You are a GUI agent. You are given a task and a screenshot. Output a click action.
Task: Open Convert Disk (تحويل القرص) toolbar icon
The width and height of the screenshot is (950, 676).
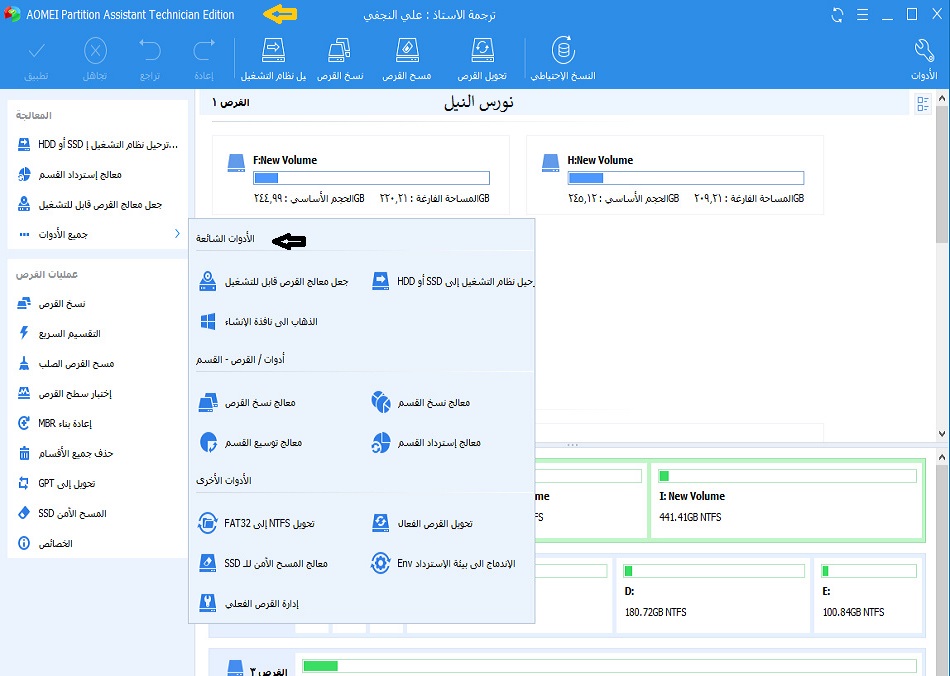[482, 51]
